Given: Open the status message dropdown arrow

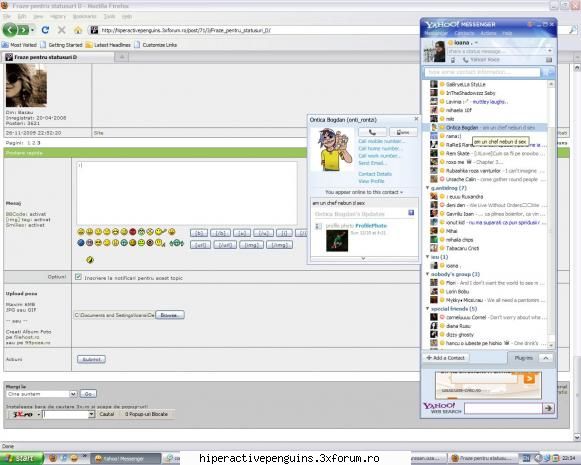Looking at the screenshot, I should point(550,51).
